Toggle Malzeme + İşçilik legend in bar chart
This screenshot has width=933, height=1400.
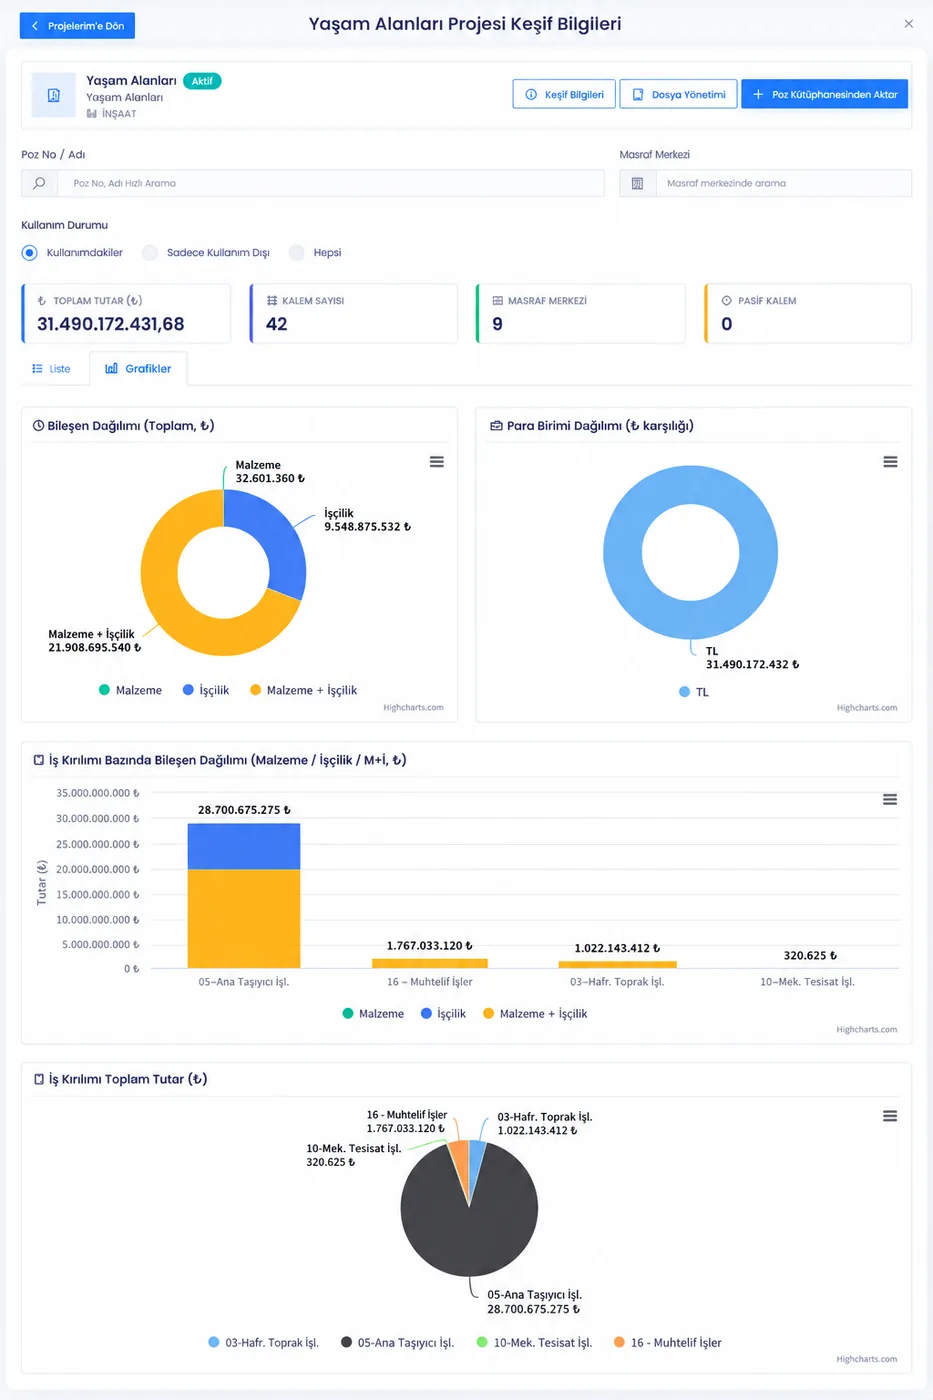535,1014
